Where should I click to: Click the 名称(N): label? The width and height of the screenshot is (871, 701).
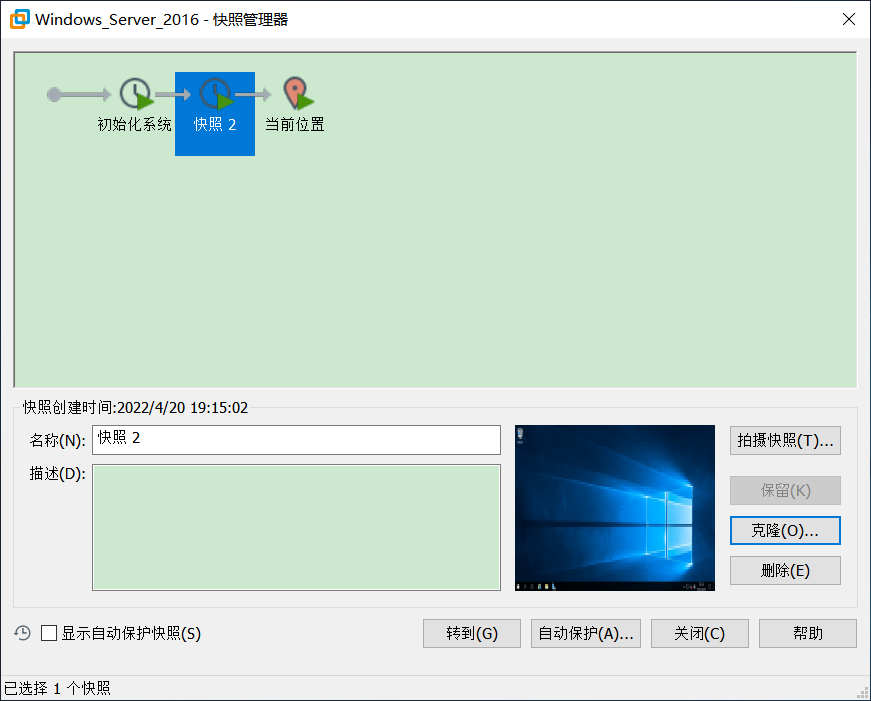(57, 440)
